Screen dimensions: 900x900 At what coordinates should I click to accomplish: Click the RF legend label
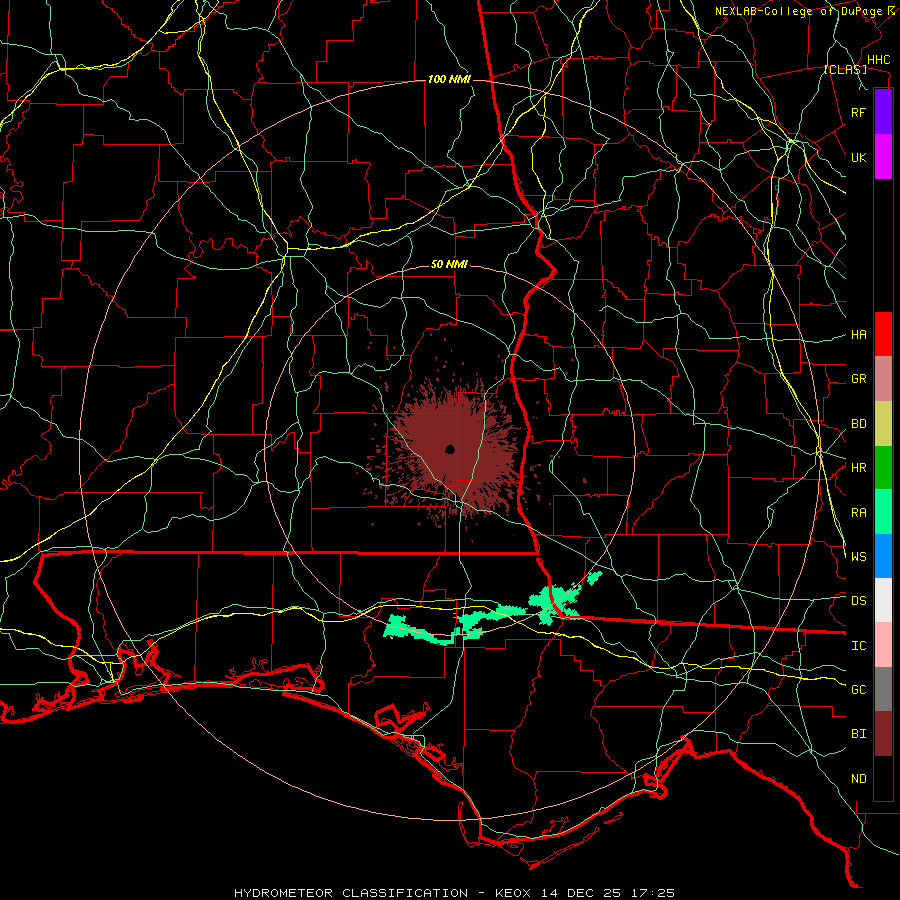tap(859, 112)
